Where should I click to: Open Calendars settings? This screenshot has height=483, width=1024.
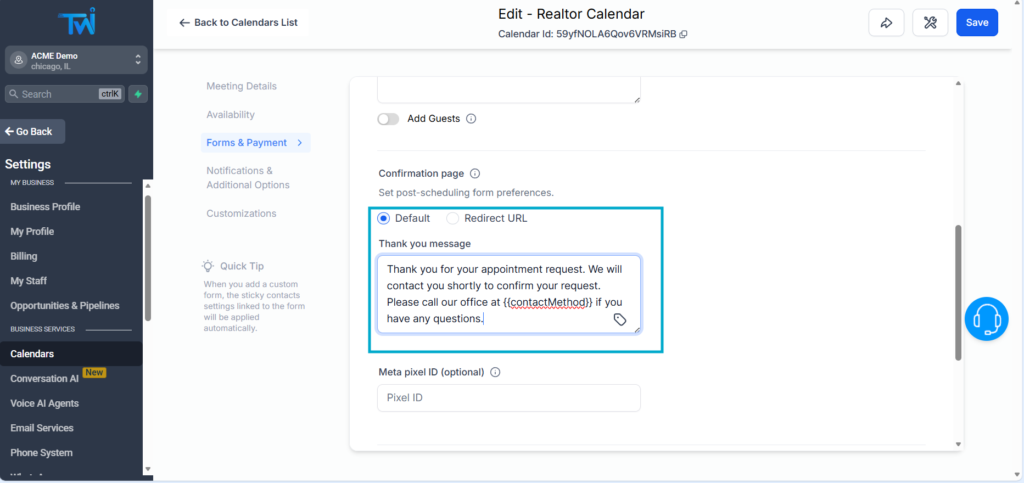click(x=71, y=354)
